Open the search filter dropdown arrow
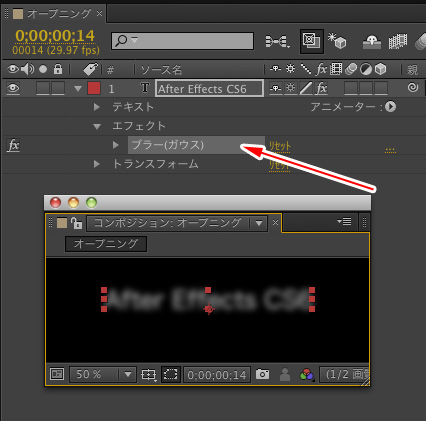This screenshot has width=426, height=421. [x=134, y=41]
